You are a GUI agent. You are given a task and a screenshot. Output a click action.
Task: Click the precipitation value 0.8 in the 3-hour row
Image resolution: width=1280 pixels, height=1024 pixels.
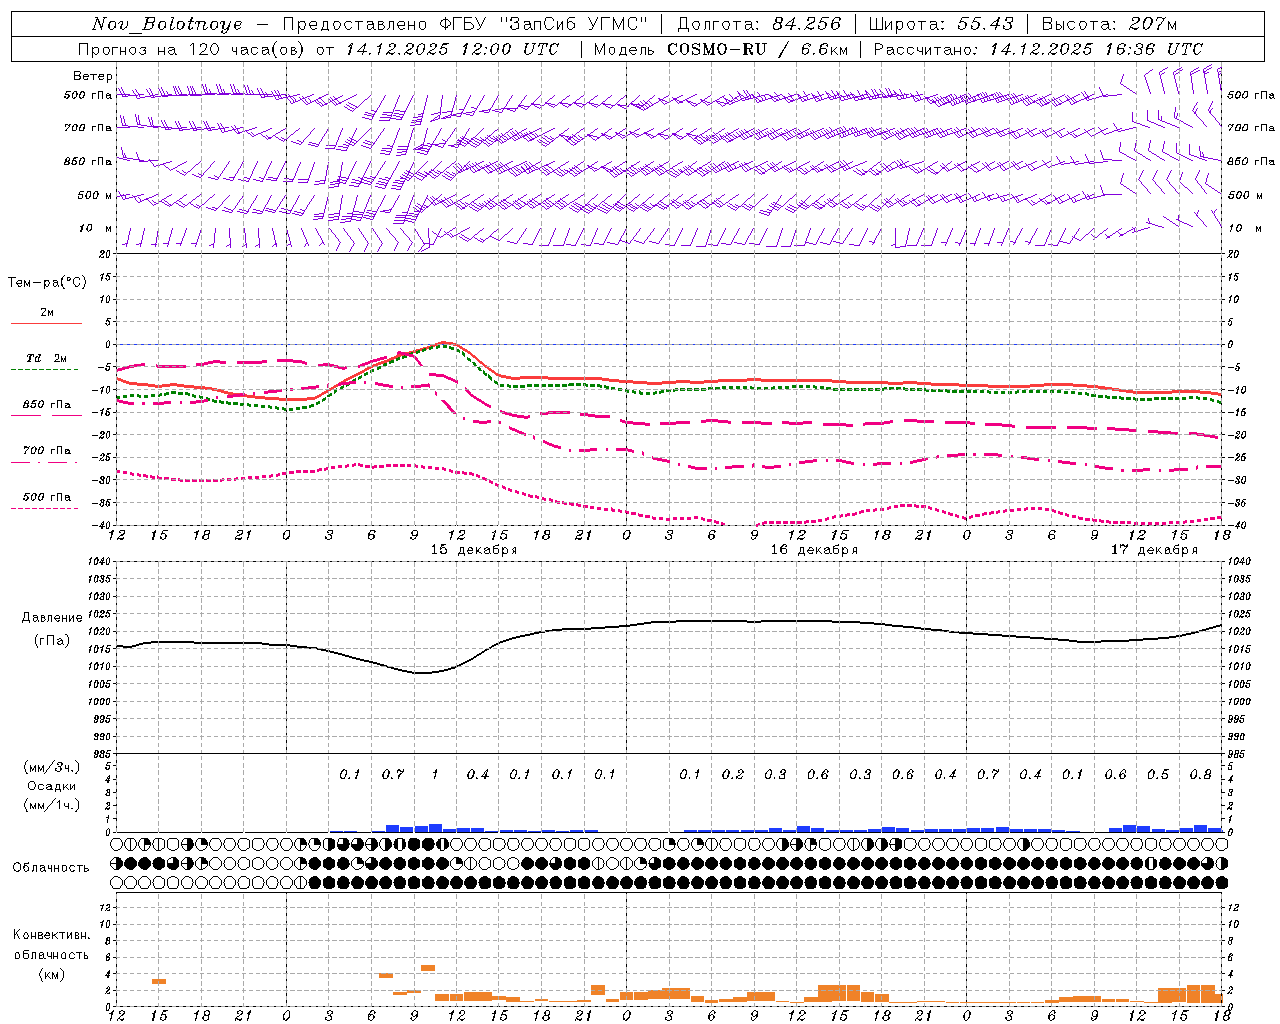click(x=1201, y=775)
